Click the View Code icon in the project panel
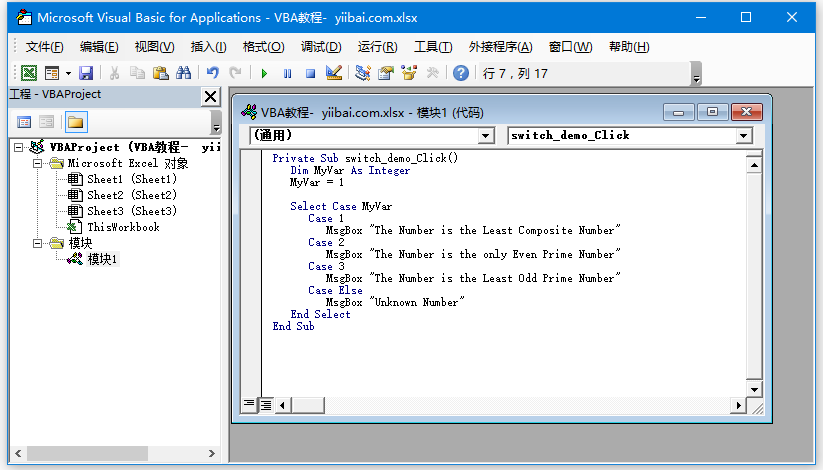823x470 pixels. pos(24,122)
